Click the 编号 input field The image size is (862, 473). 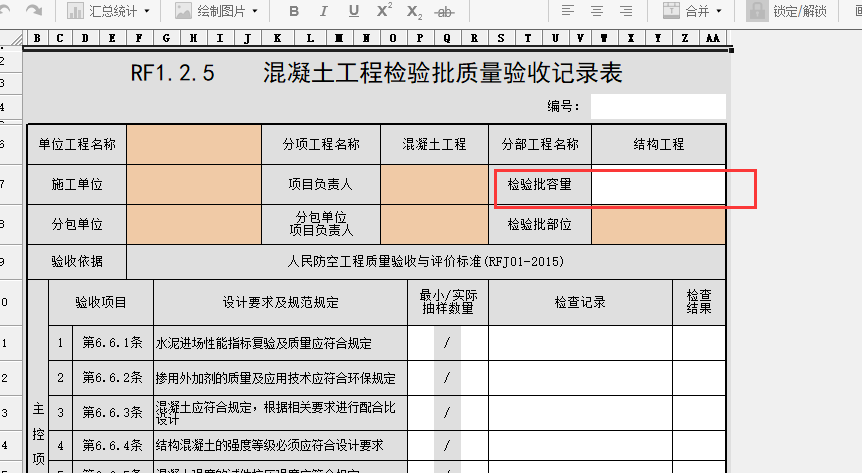click(x=657, y=106)
